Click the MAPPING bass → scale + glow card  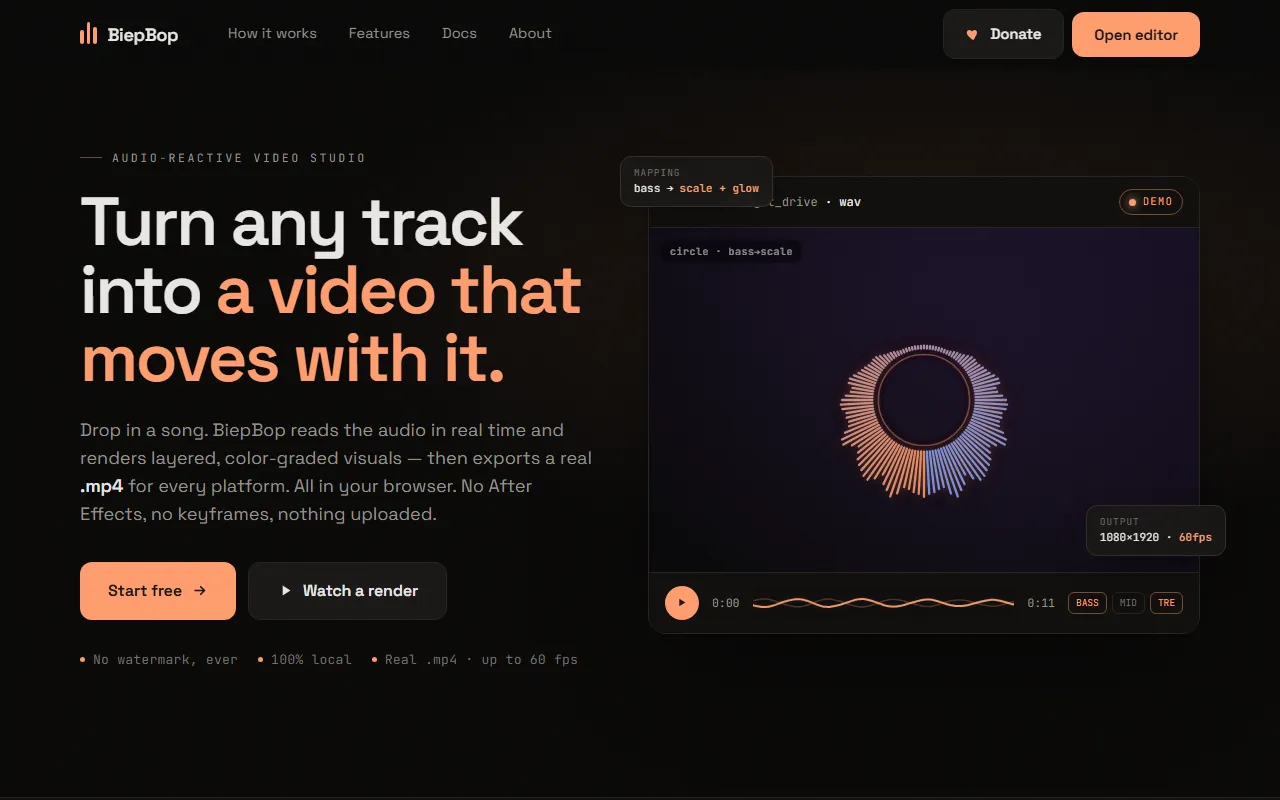click(x=696, y=181)
